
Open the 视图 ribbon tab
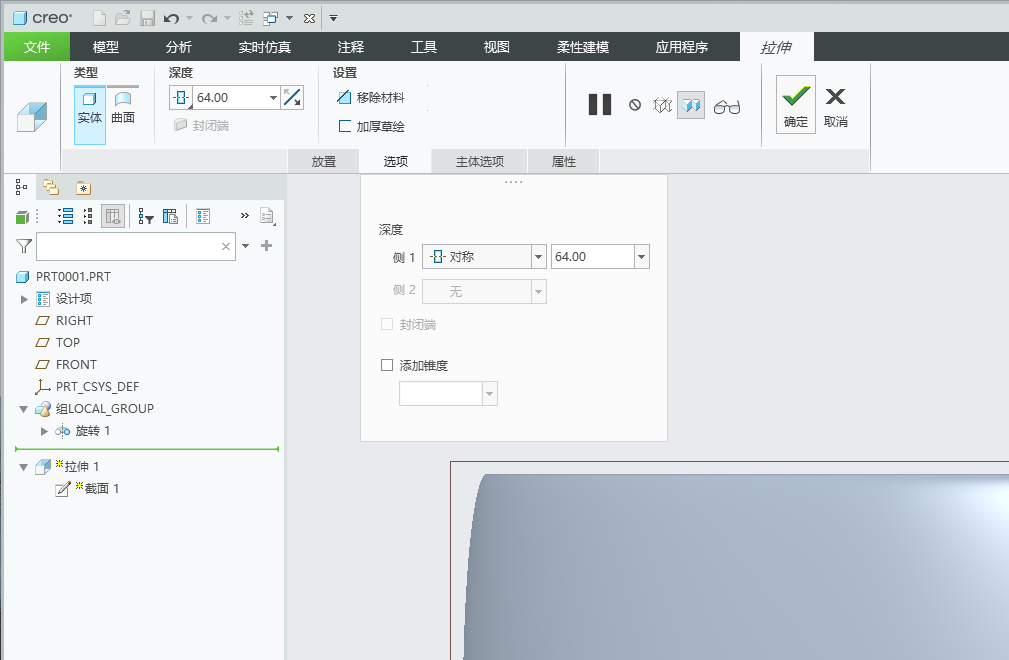pyautogui.click(x=495, y=46)
